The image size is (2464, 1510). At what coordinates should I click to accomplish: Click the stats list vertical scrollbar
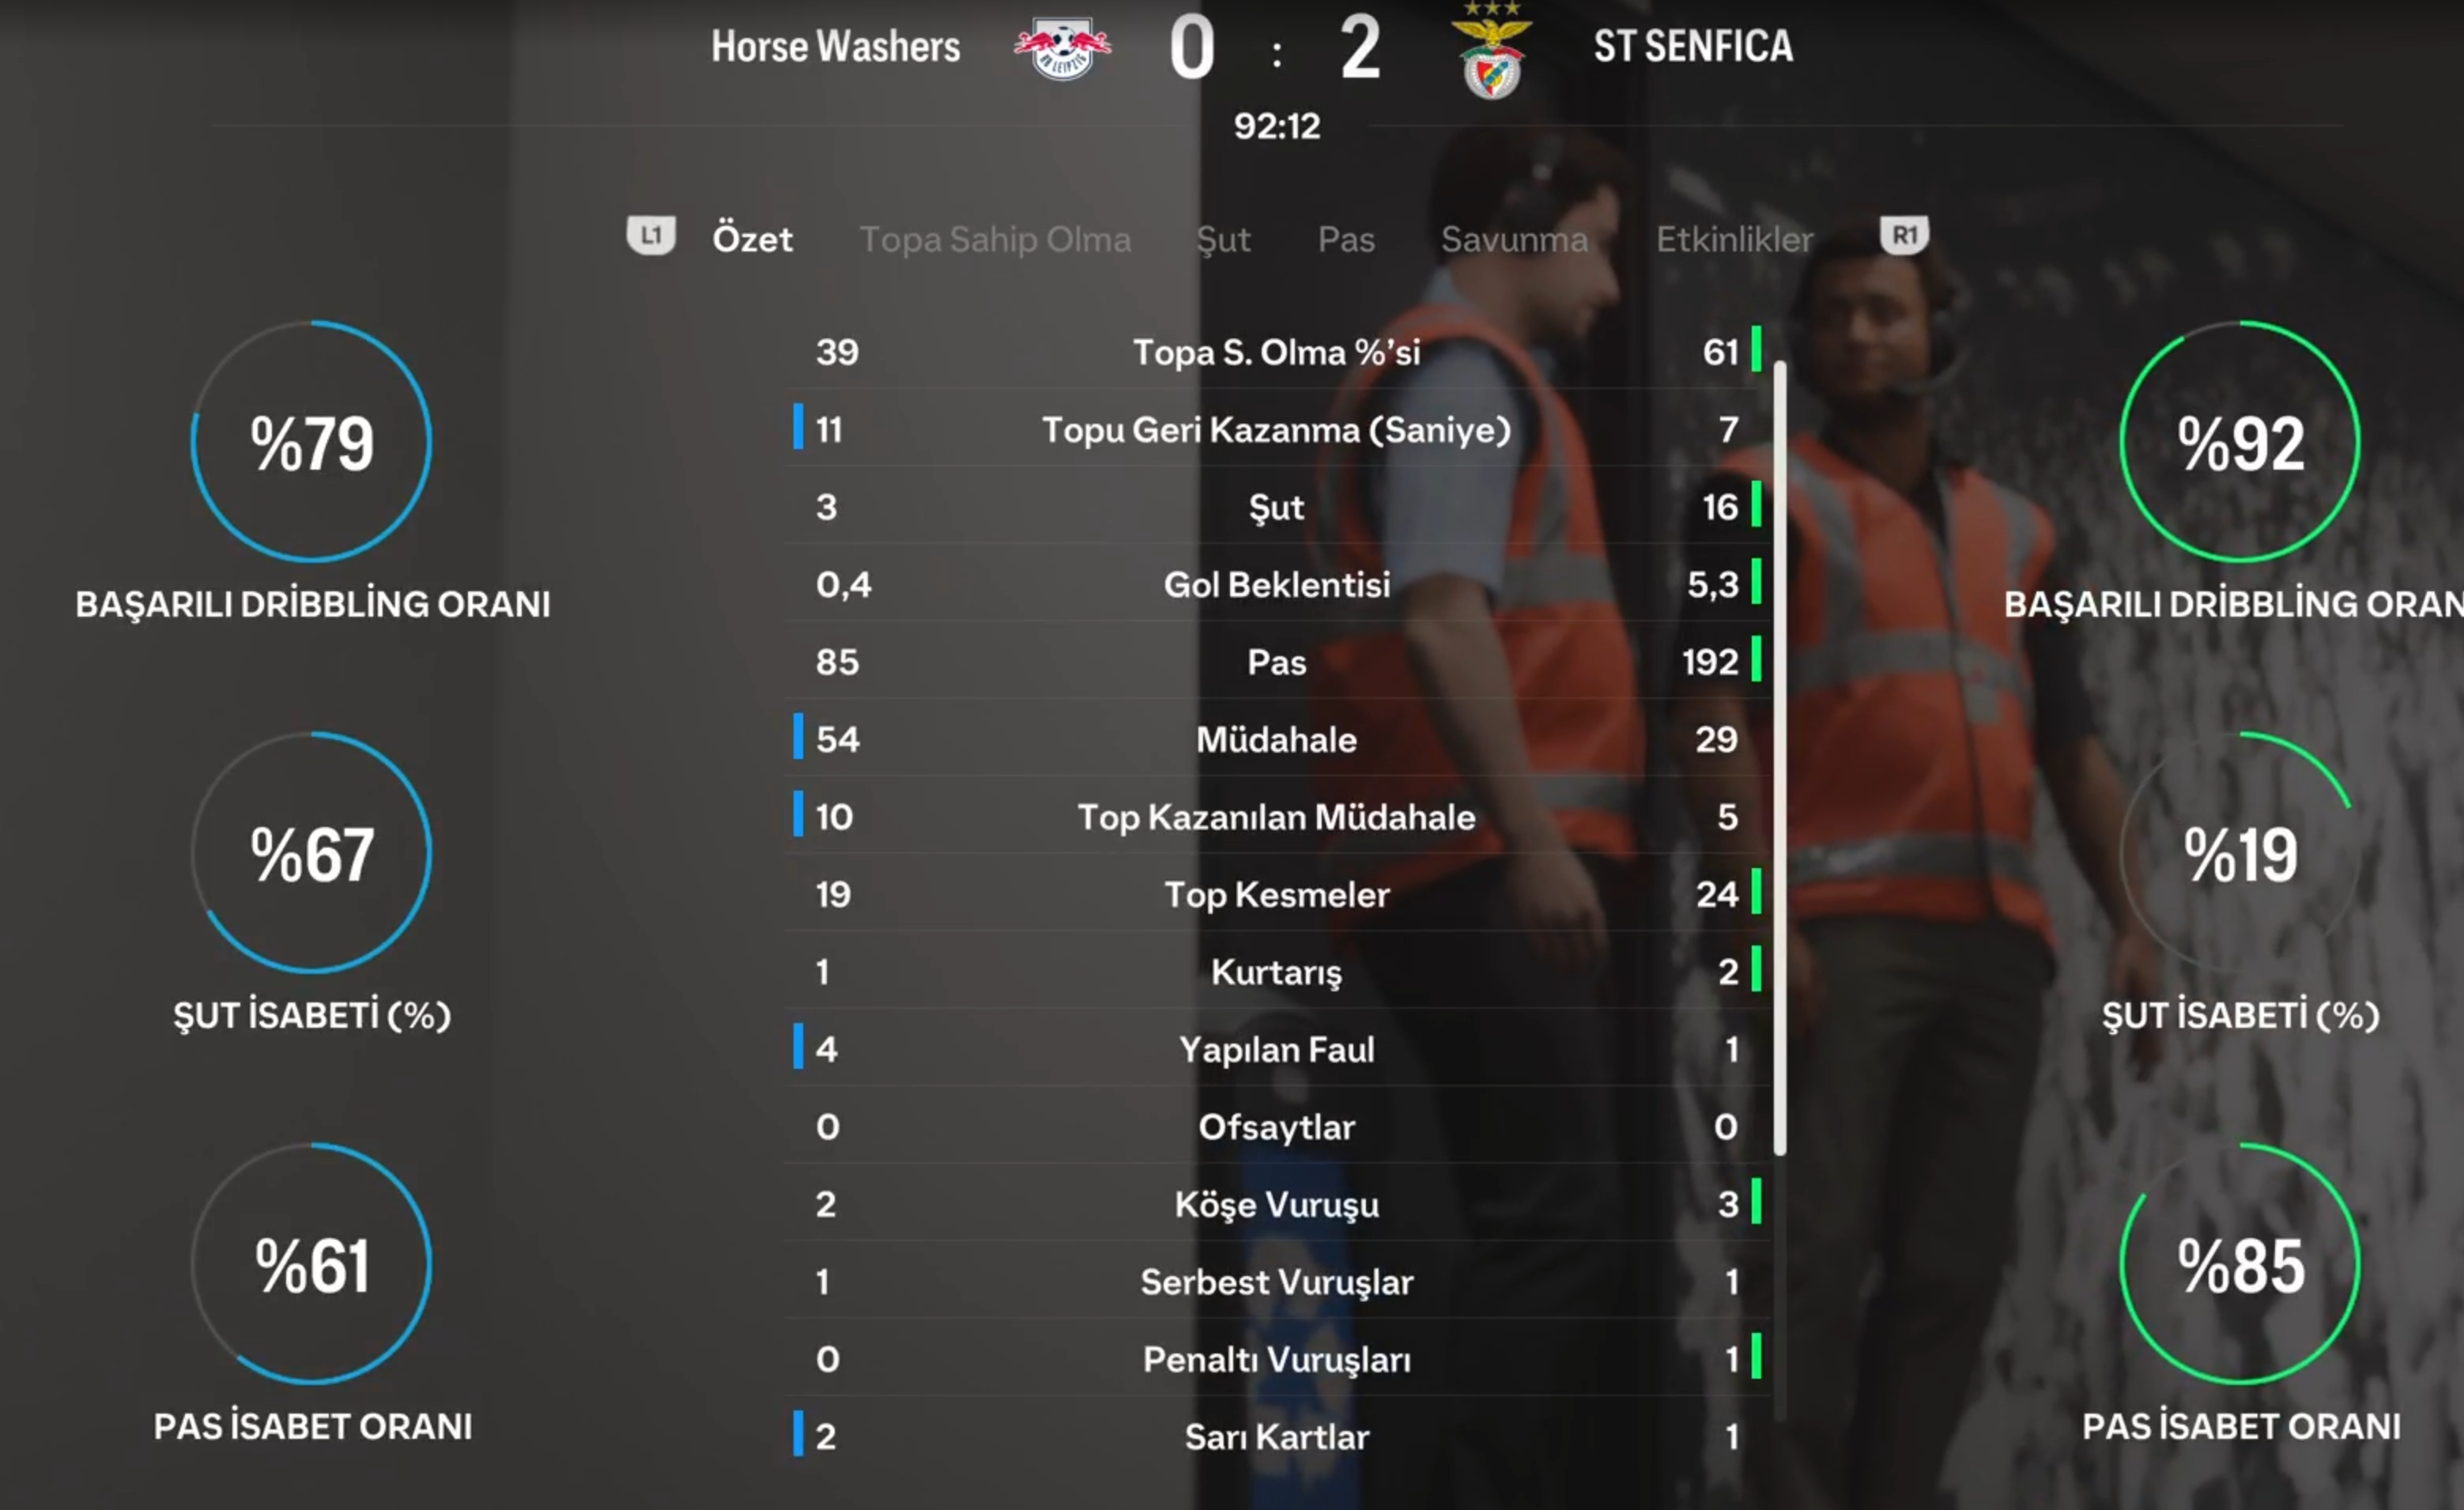[x=1780, y=760]
